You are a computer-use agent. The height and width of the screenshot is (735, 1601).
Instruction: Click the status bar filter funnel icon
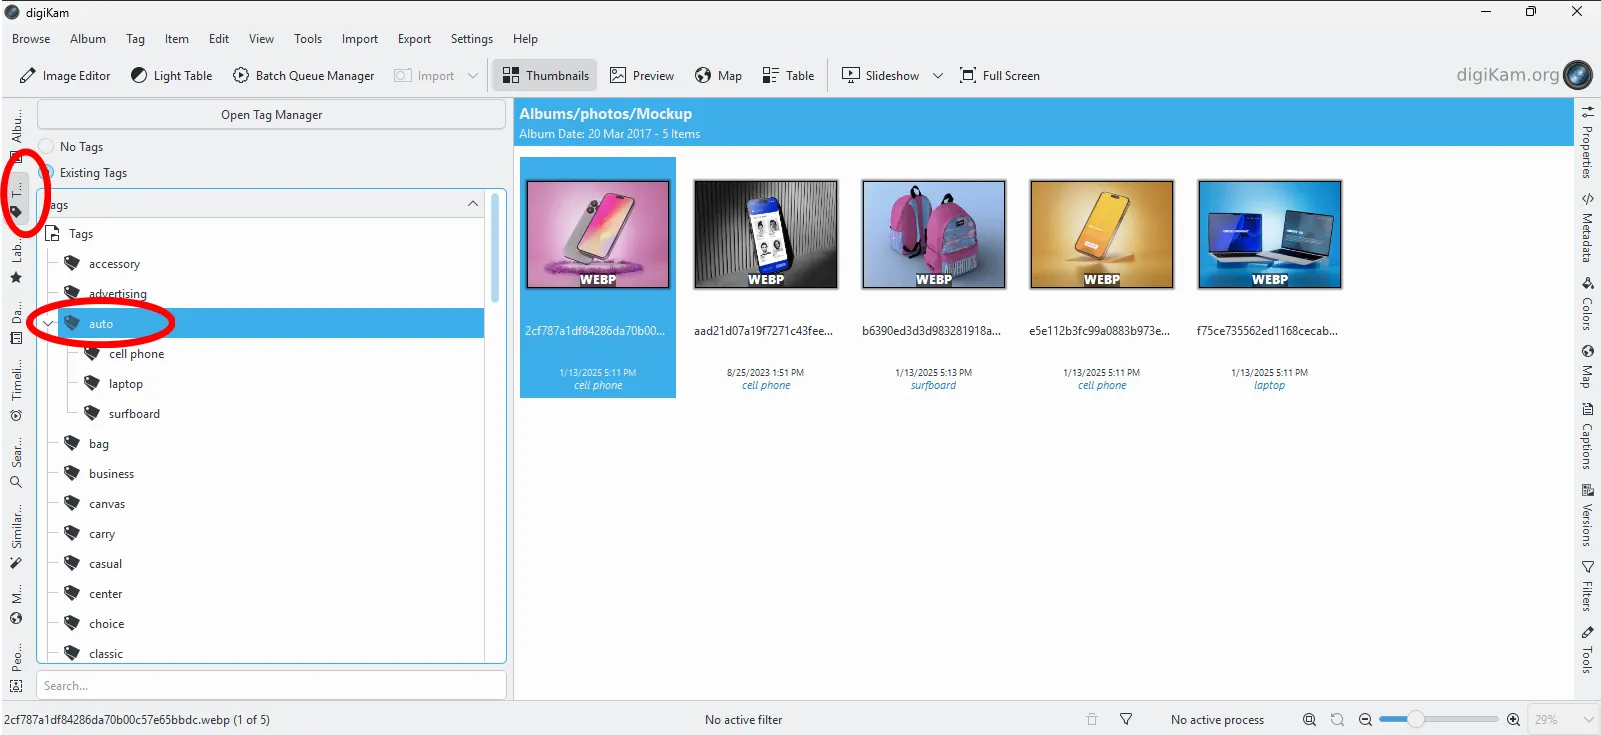click(x=1126, y=720)
